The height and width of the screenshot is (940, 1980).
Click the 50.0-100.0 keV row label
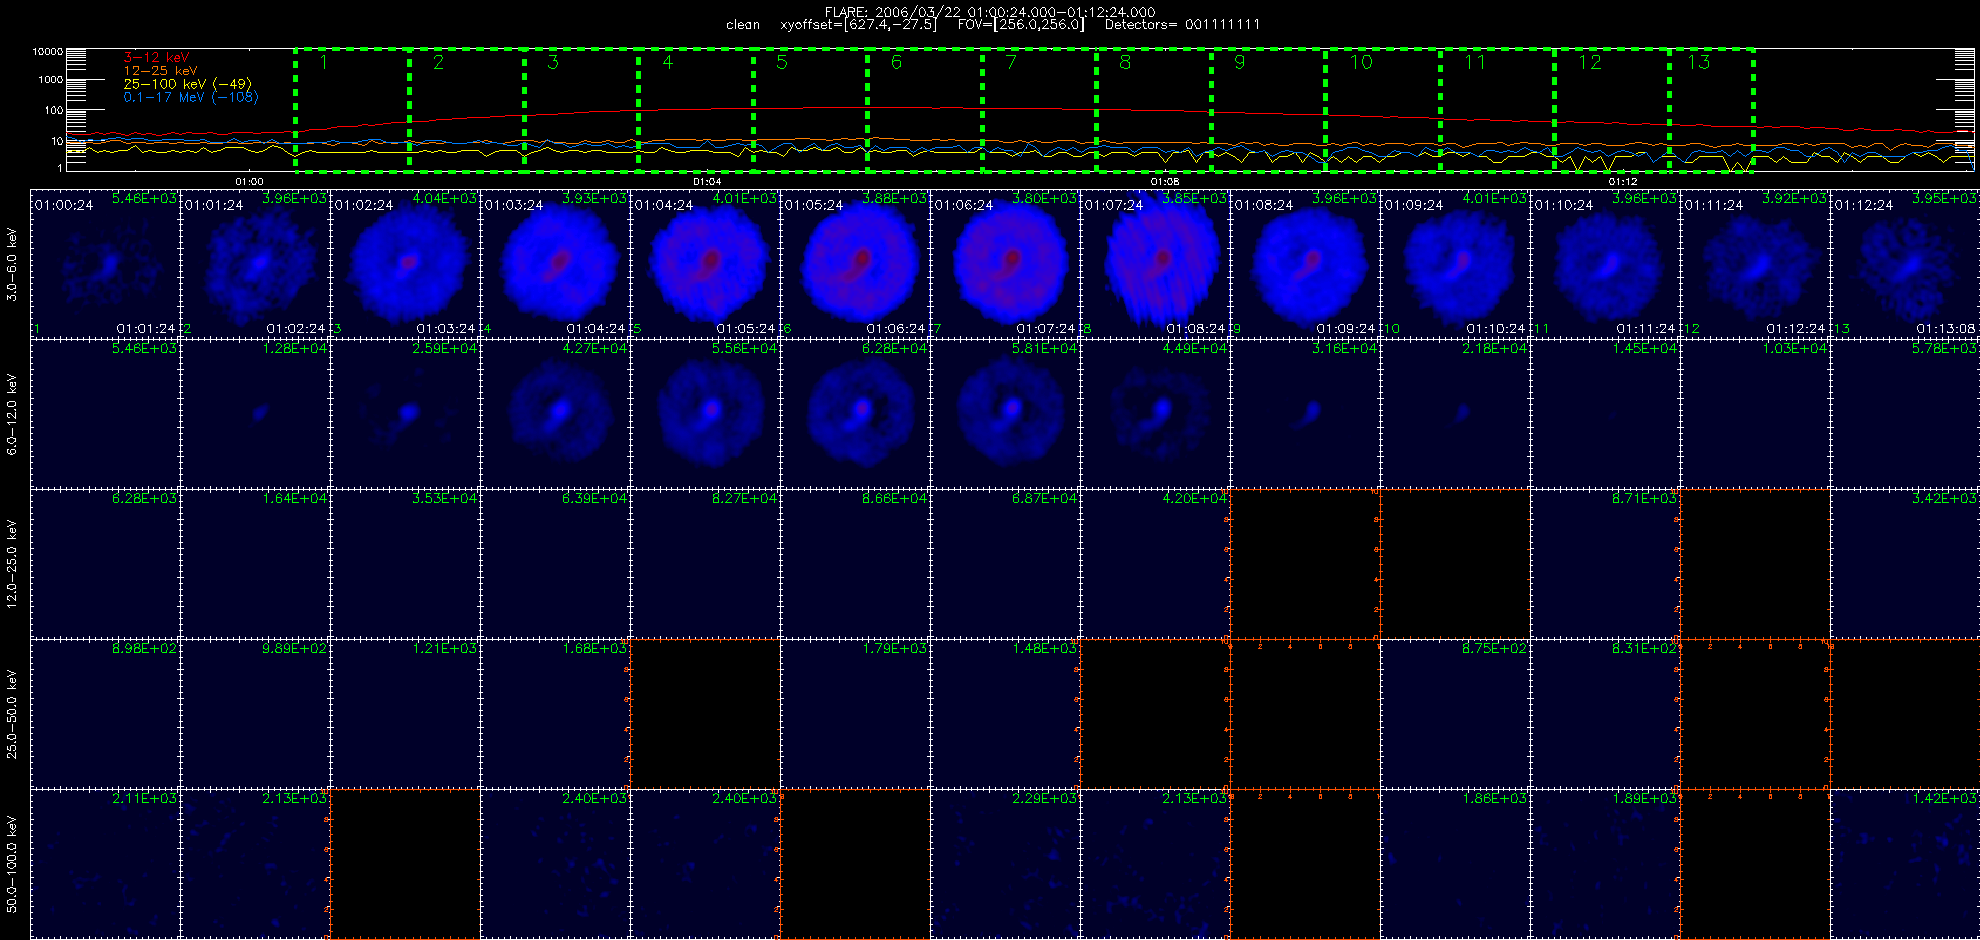[12, 863]
